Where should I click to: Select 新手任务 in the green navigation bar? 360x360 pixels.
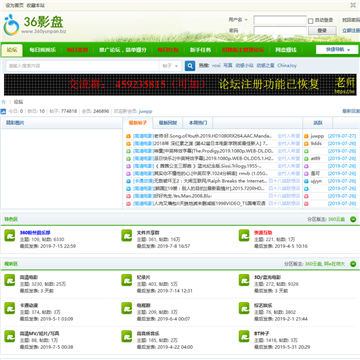pyautogui.click(x=200, y=50)
